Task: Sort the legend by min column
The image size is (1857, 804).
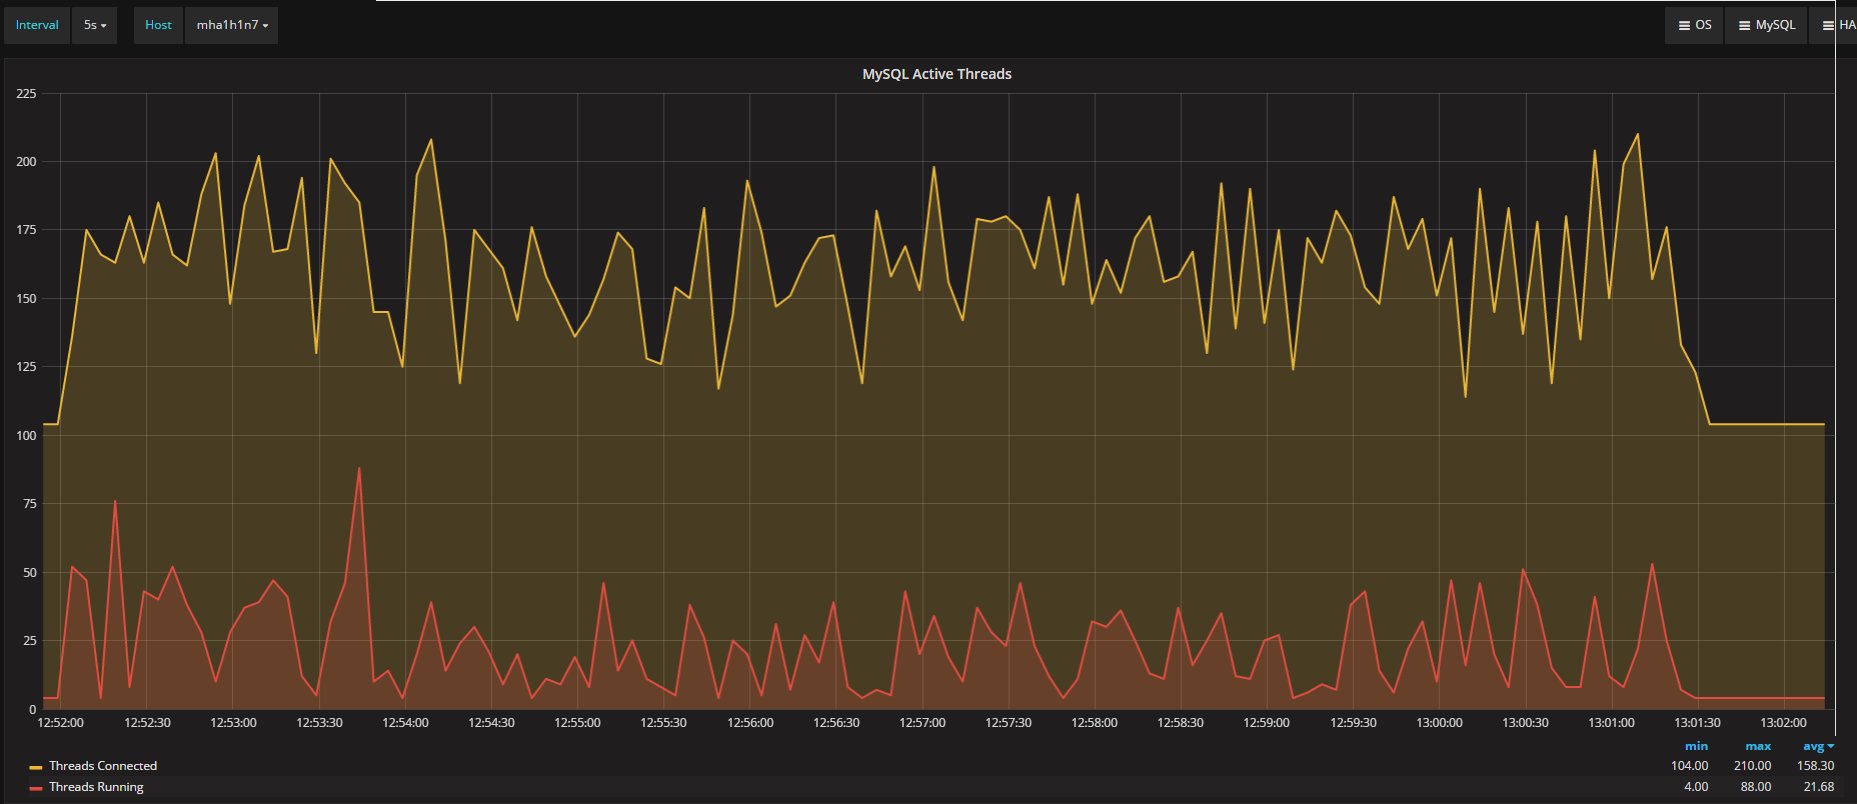Action: (x=1696, y=746)
